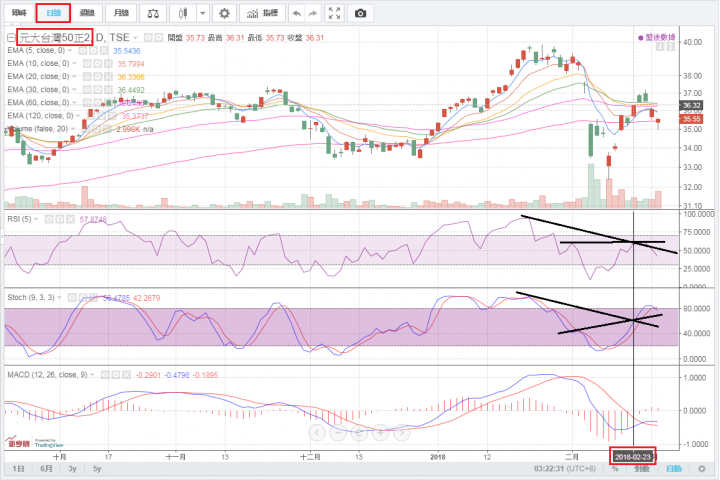Click the redo arrow in toolbar

tap(312, 13)
